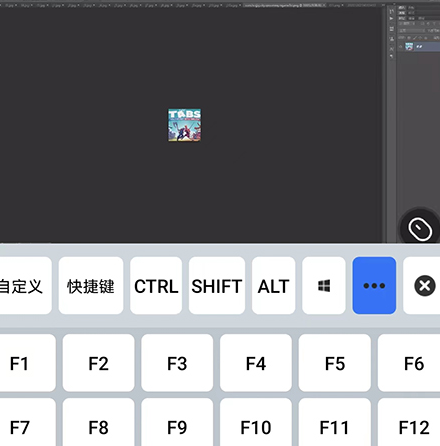Open the 快捷键 shortcuts panel
Image resolution: width=440 pixels, height=446 pixels.
91,286
